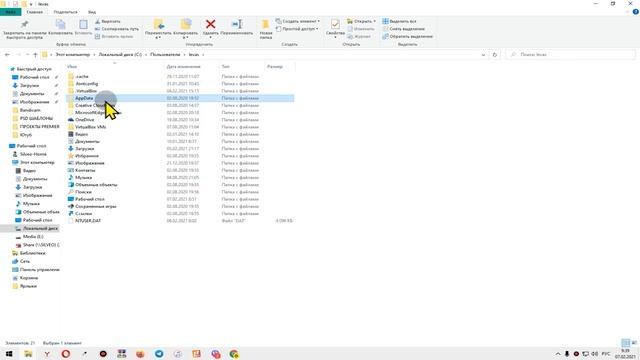640x360 pixels.
Task: Open ПРОЕКТЫ PREMIER in the navigation pane
Action: tap(39, 127)
